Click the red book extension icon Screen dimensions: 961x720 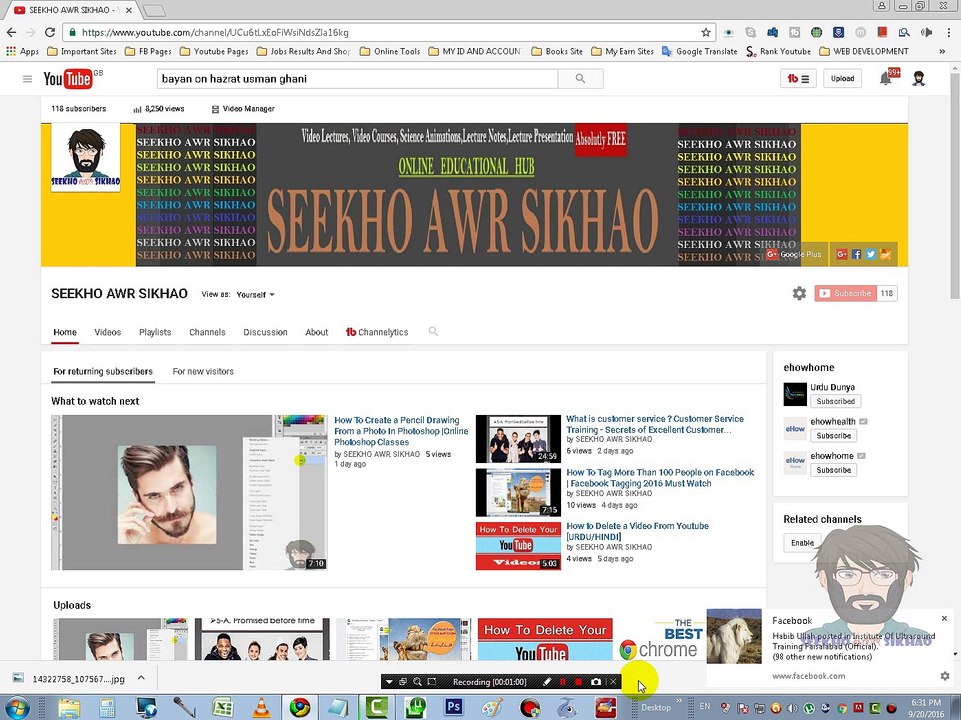pyautogui.click(x=882, y=32)
